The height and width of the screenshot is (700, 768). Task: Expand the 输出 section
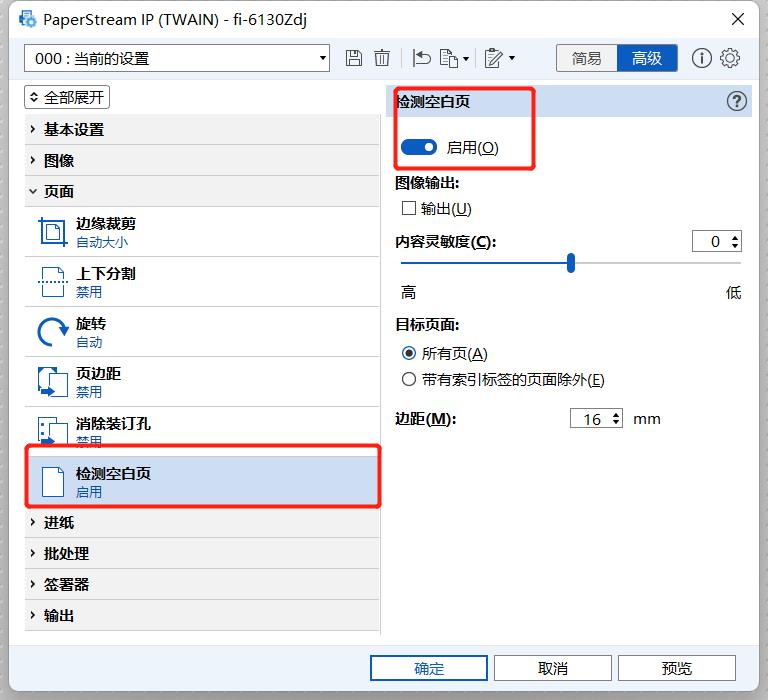(x=202, y=615)
